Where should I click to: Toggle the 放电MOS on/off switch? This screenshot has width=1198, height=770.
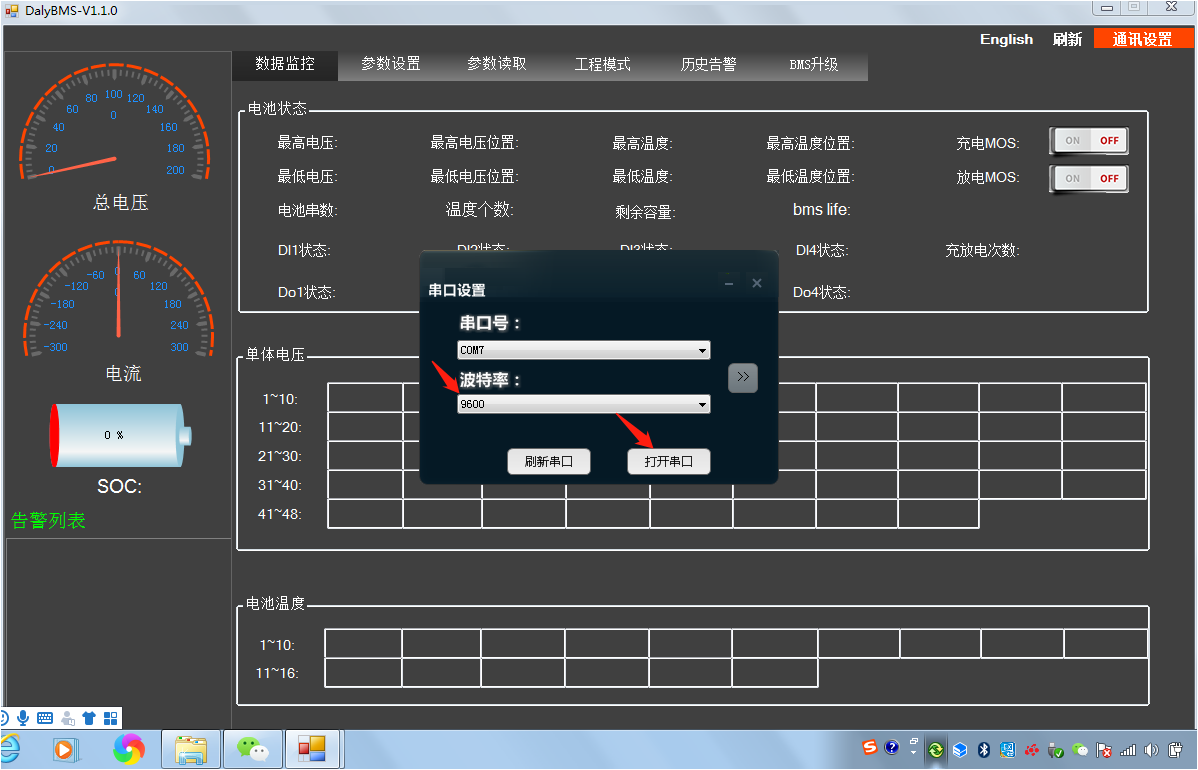(1089, 178)
